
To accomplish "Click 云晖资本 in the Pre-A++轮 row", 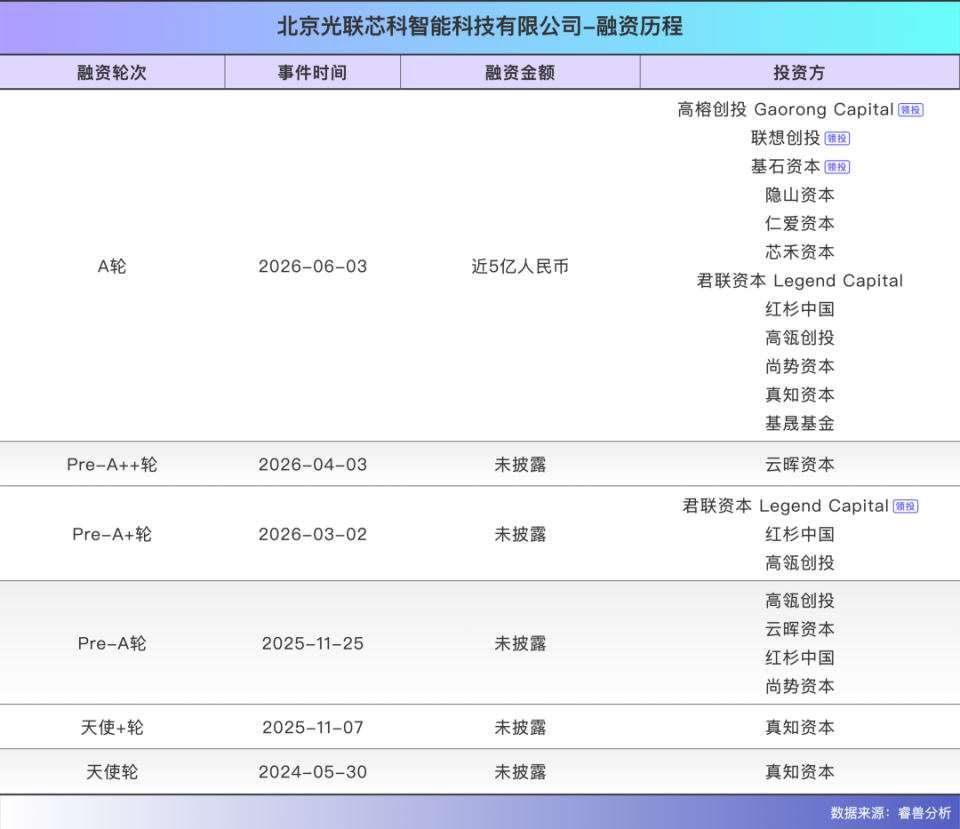I will 800,465.
